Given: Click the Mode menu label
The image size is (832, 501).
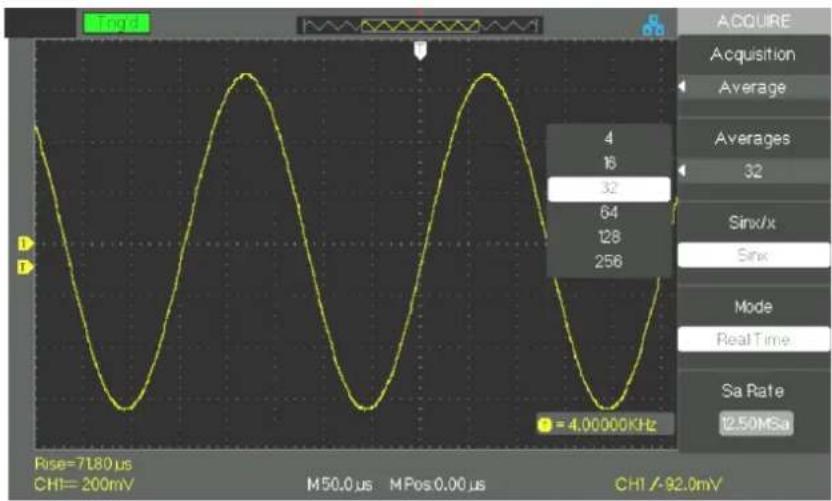Looking at the screenshot, I should pos(752,307).
